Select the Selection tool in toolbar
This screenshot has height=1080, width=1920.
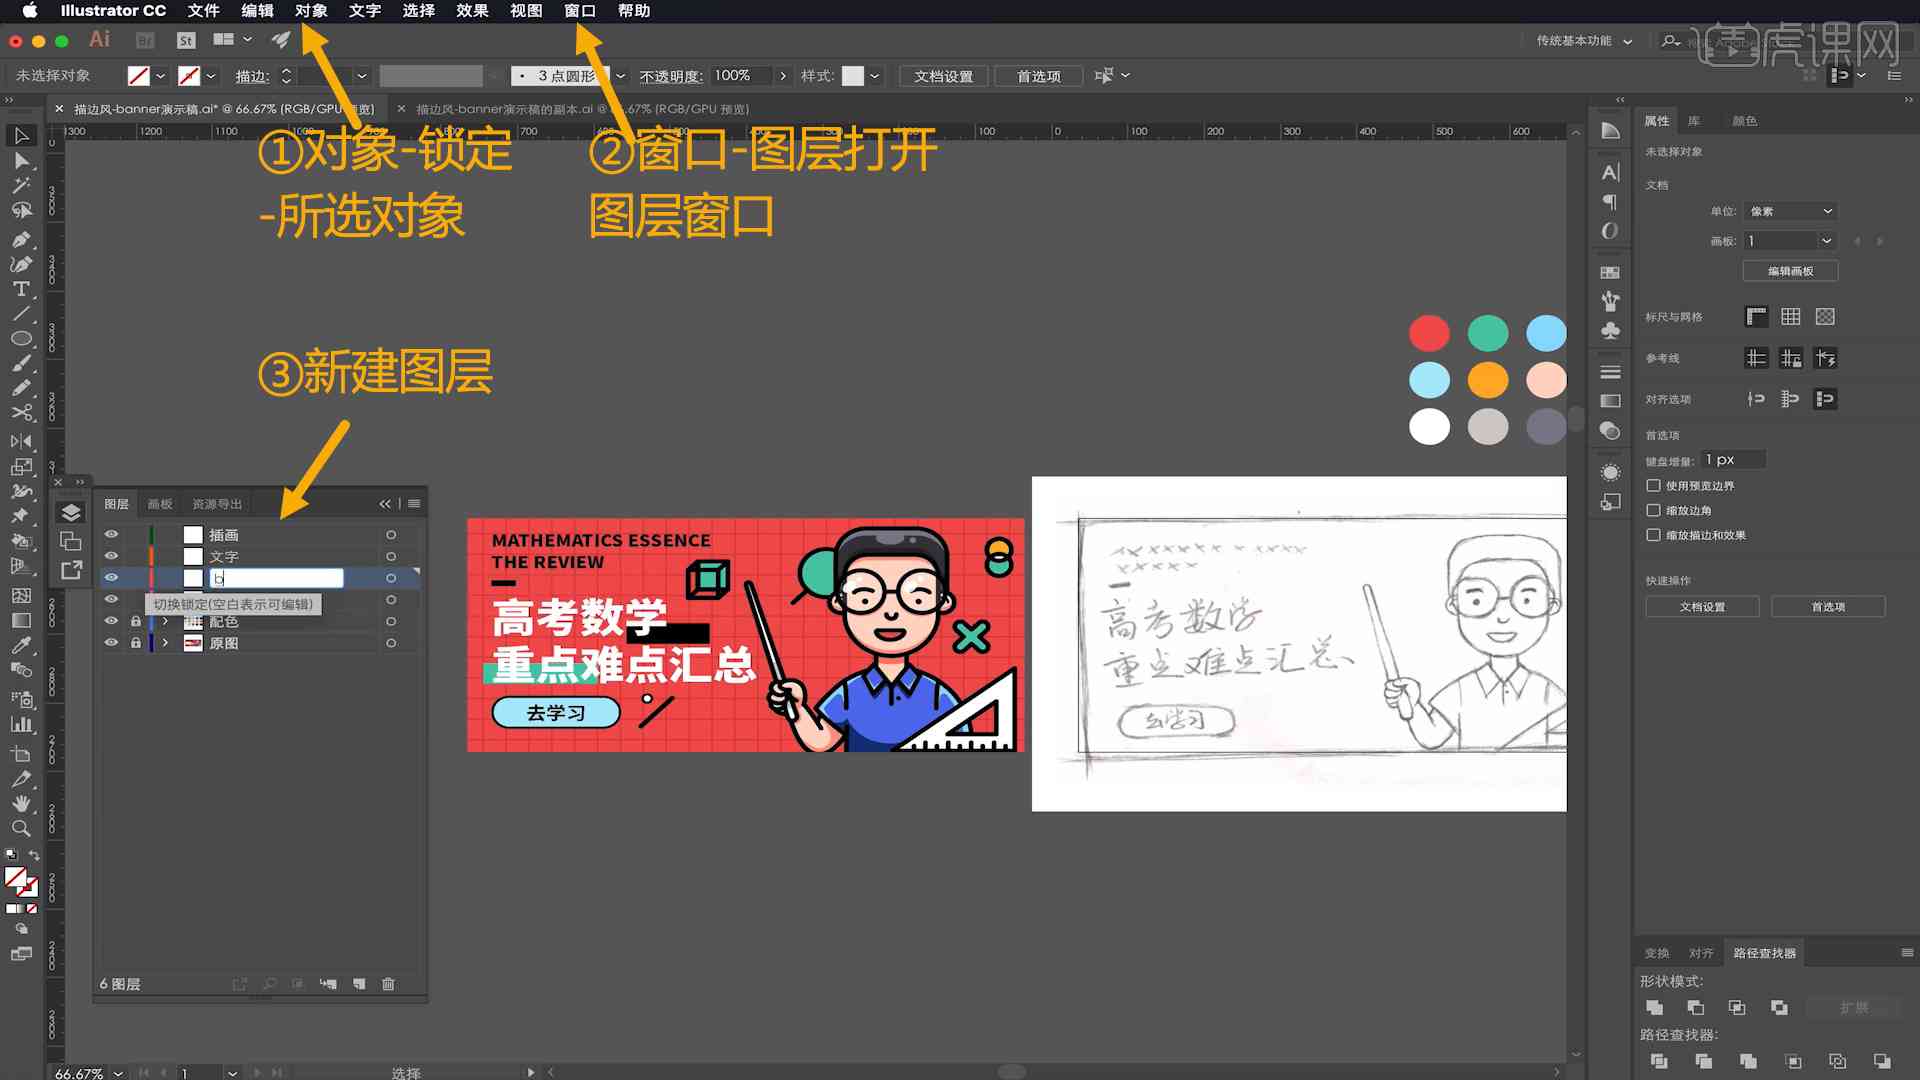click(x=20, y=136)
